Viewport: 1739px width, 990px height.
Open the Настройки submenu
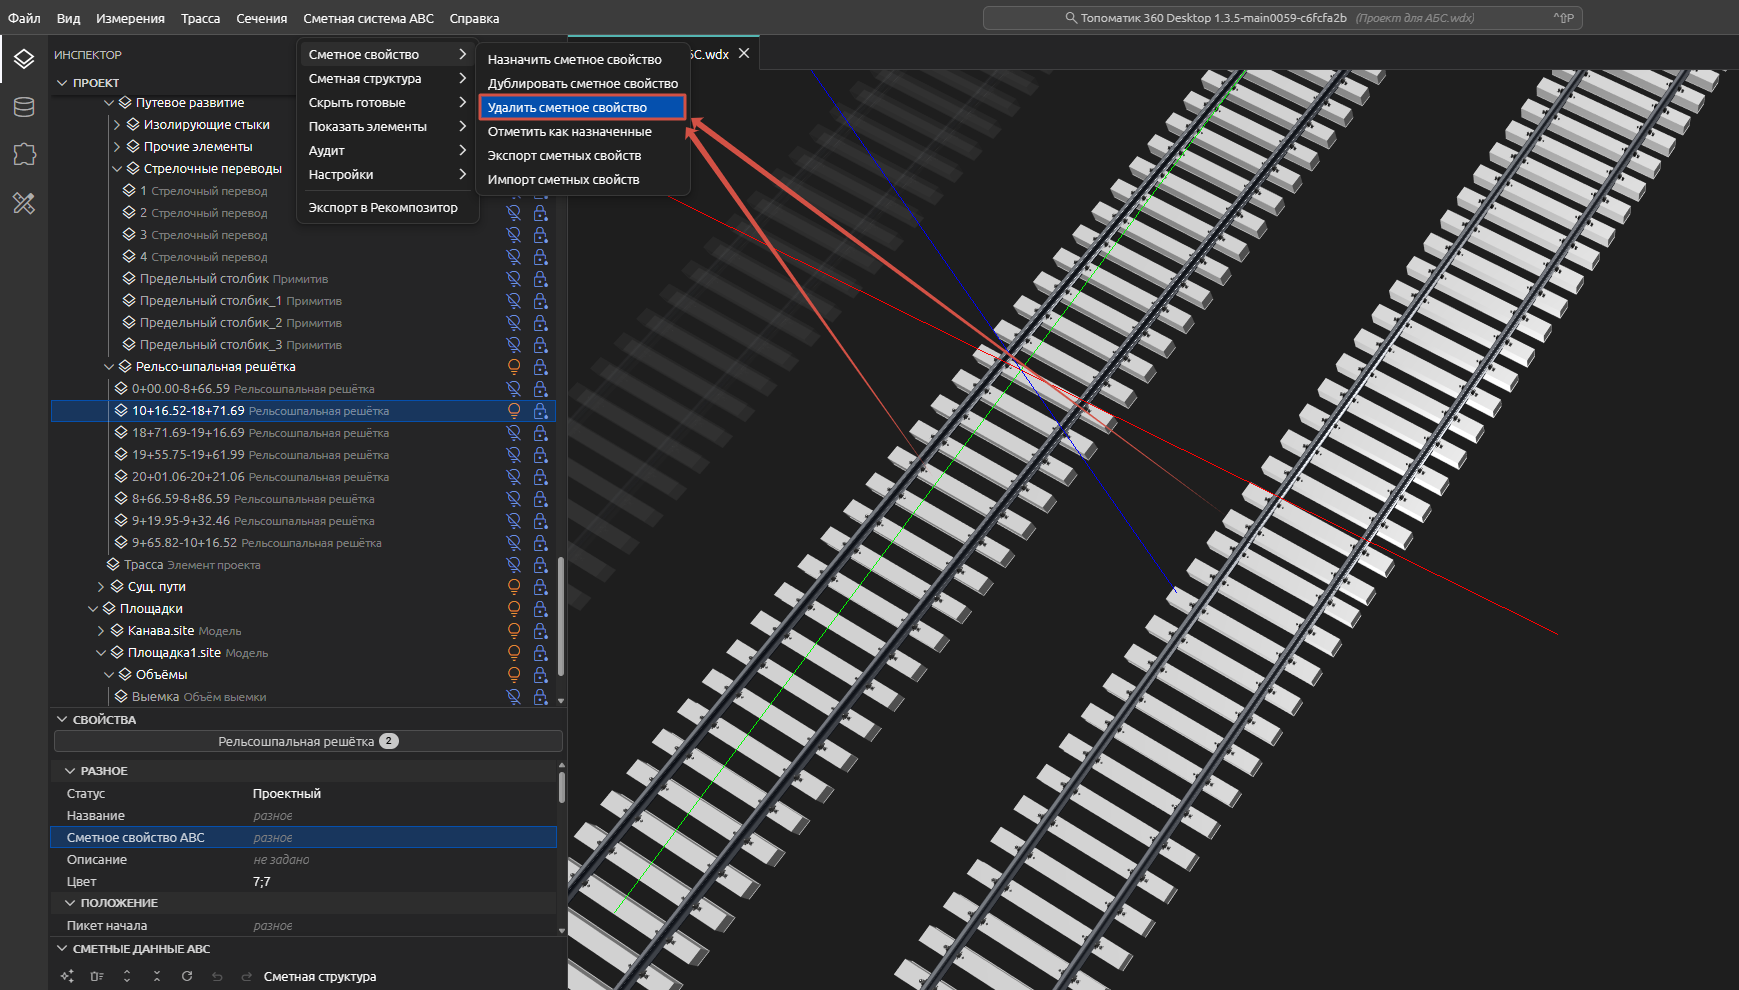pos(389,174)
